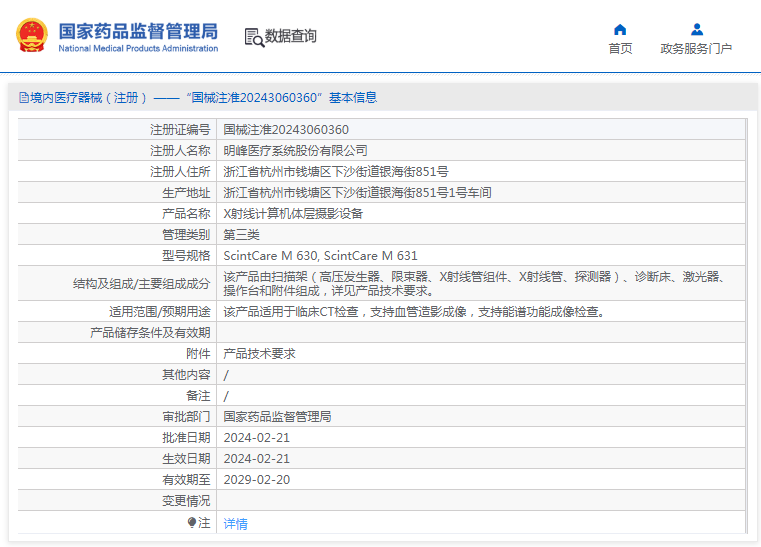
Task: Click the expiry date 2029-02-20
Action: [257, 480]
